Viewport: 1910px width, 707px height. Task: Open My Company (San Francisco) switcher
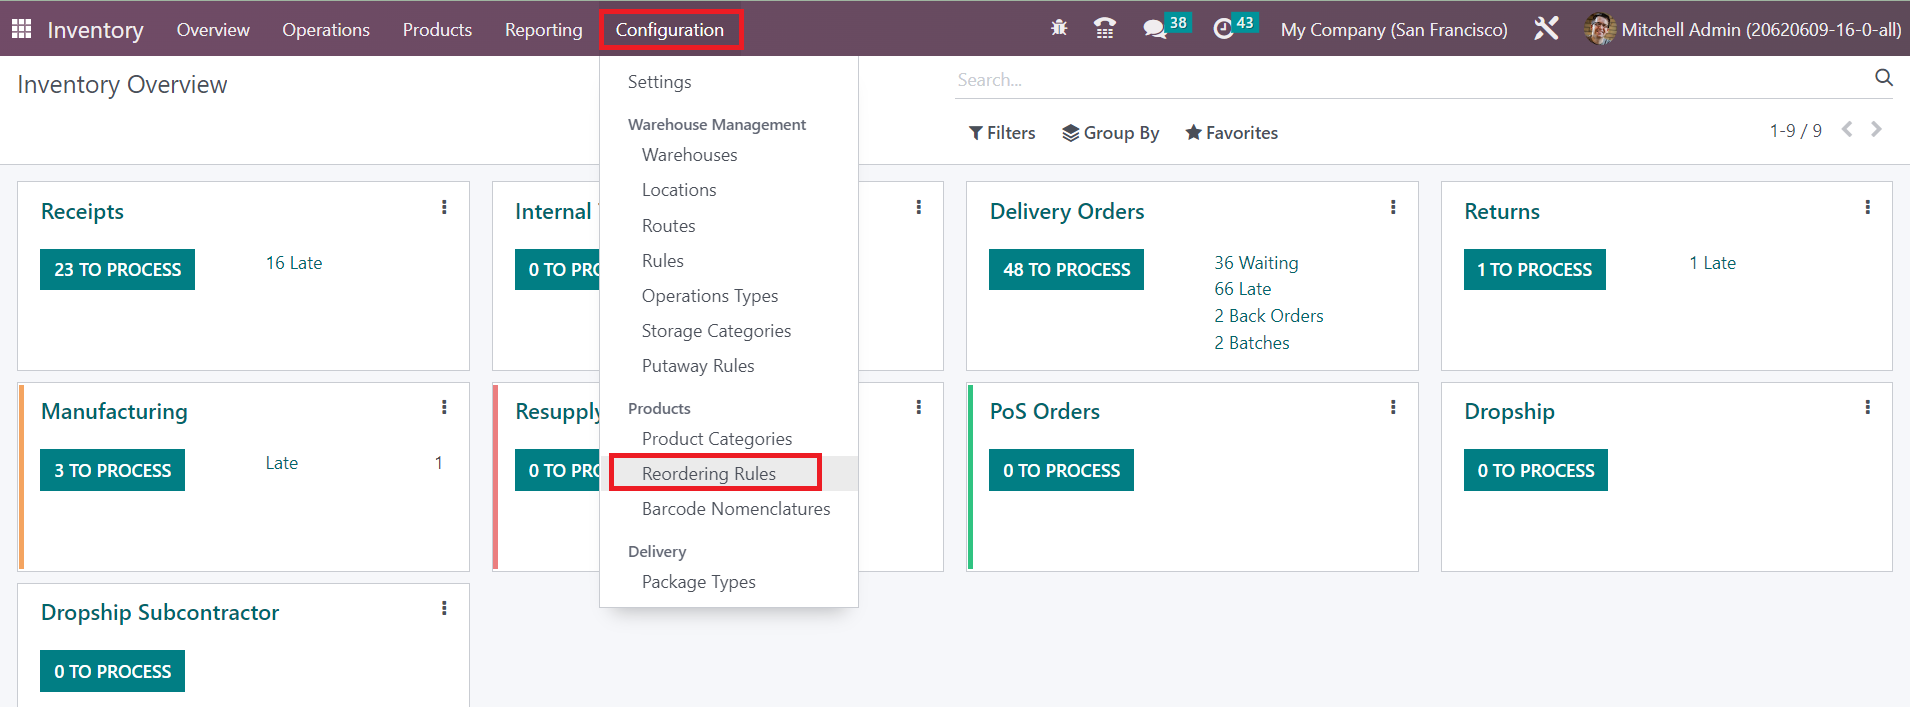[x=1393, y=30]
